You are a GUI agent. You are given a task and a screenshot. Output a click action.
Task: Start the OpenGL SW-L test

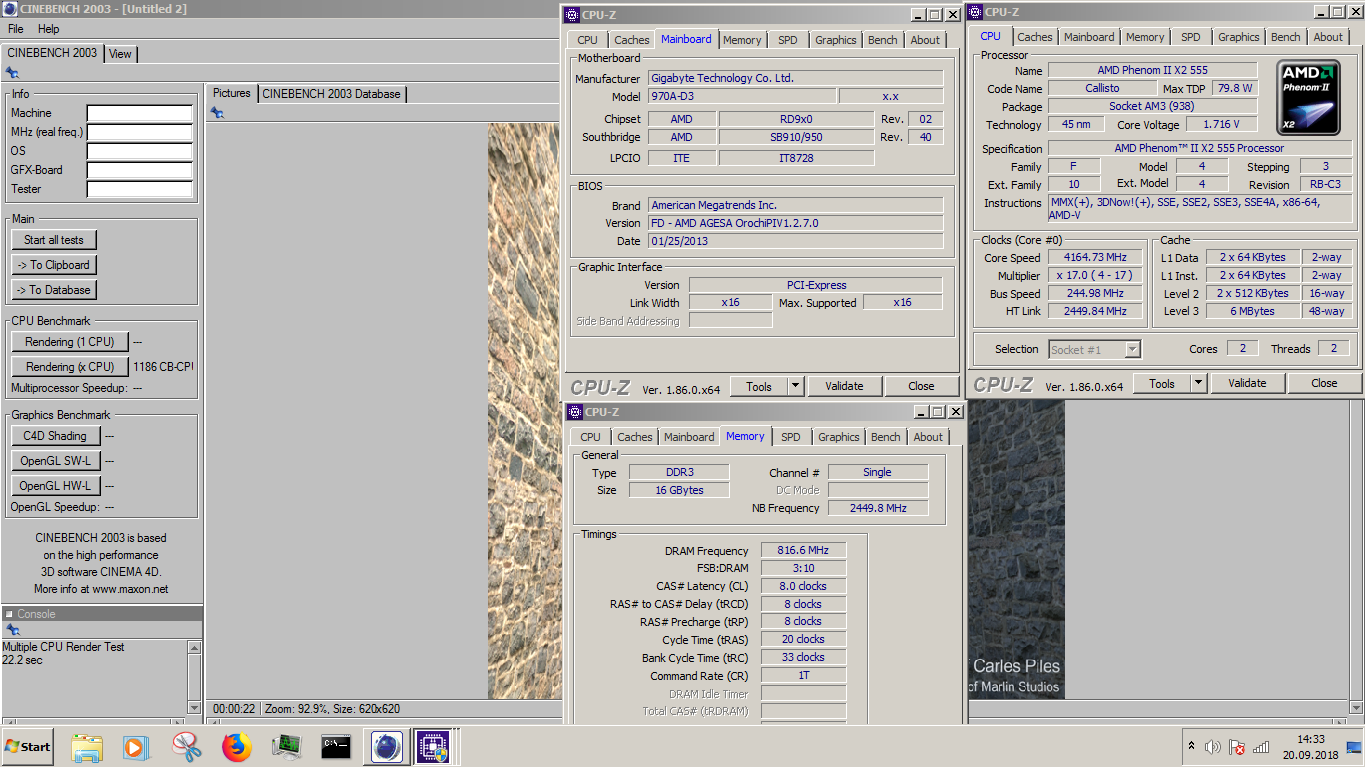pos(56,461)
